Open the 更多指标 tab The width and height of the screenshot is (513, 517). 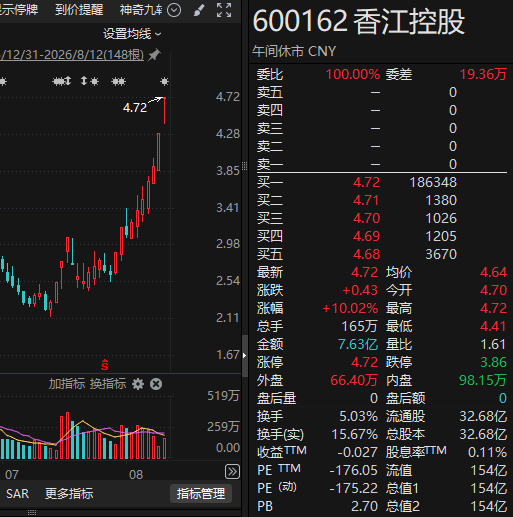click(x=69, y=494)
